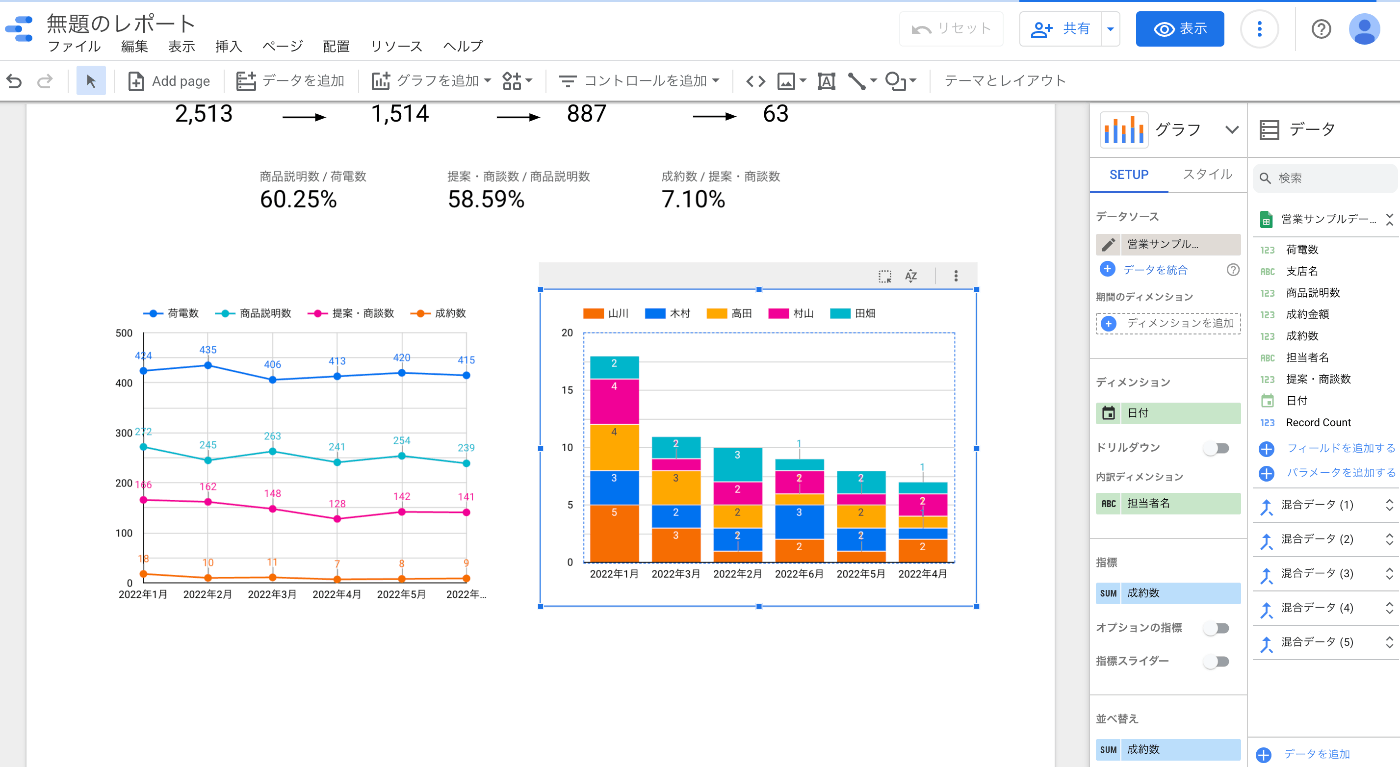Viewport: 1400px width, 767px height.
Task: Click ディメンションを追加 under 期間のディメンション
Action: (x=1168, y=323)
